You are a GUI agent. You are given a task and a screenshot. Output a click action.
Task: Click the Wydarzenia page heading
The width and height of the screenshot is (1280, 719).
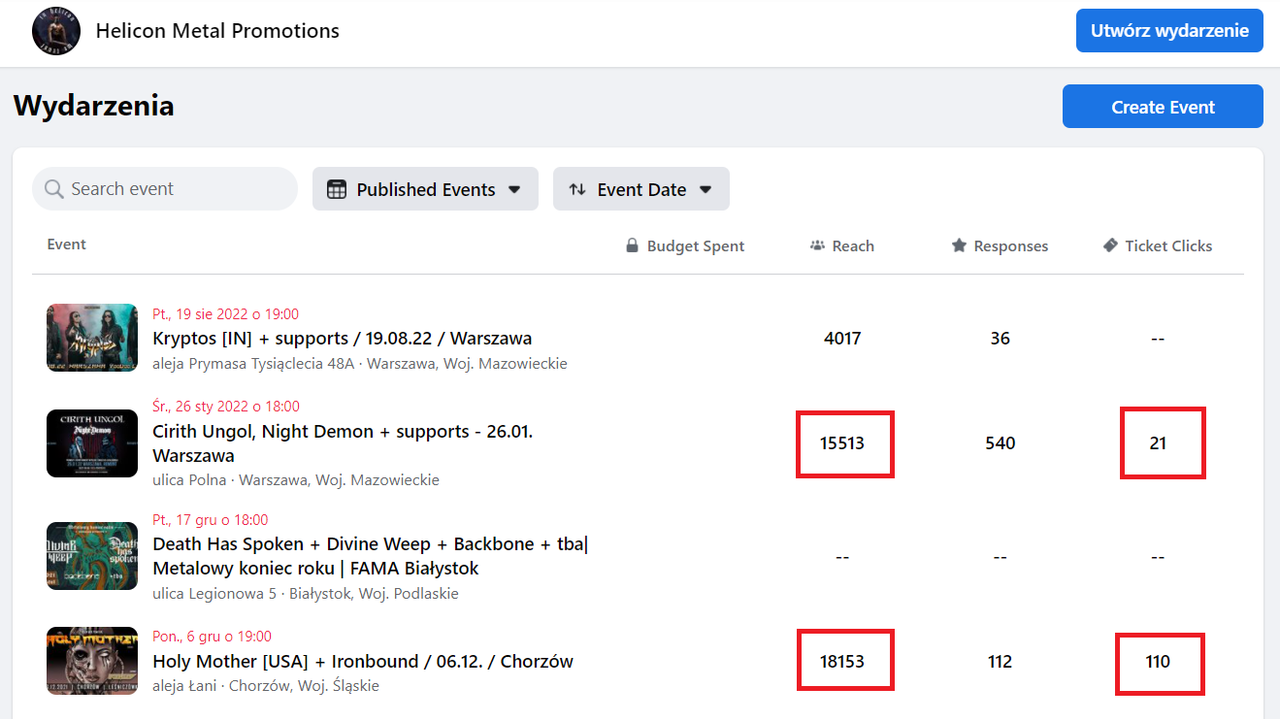(93, 106)
